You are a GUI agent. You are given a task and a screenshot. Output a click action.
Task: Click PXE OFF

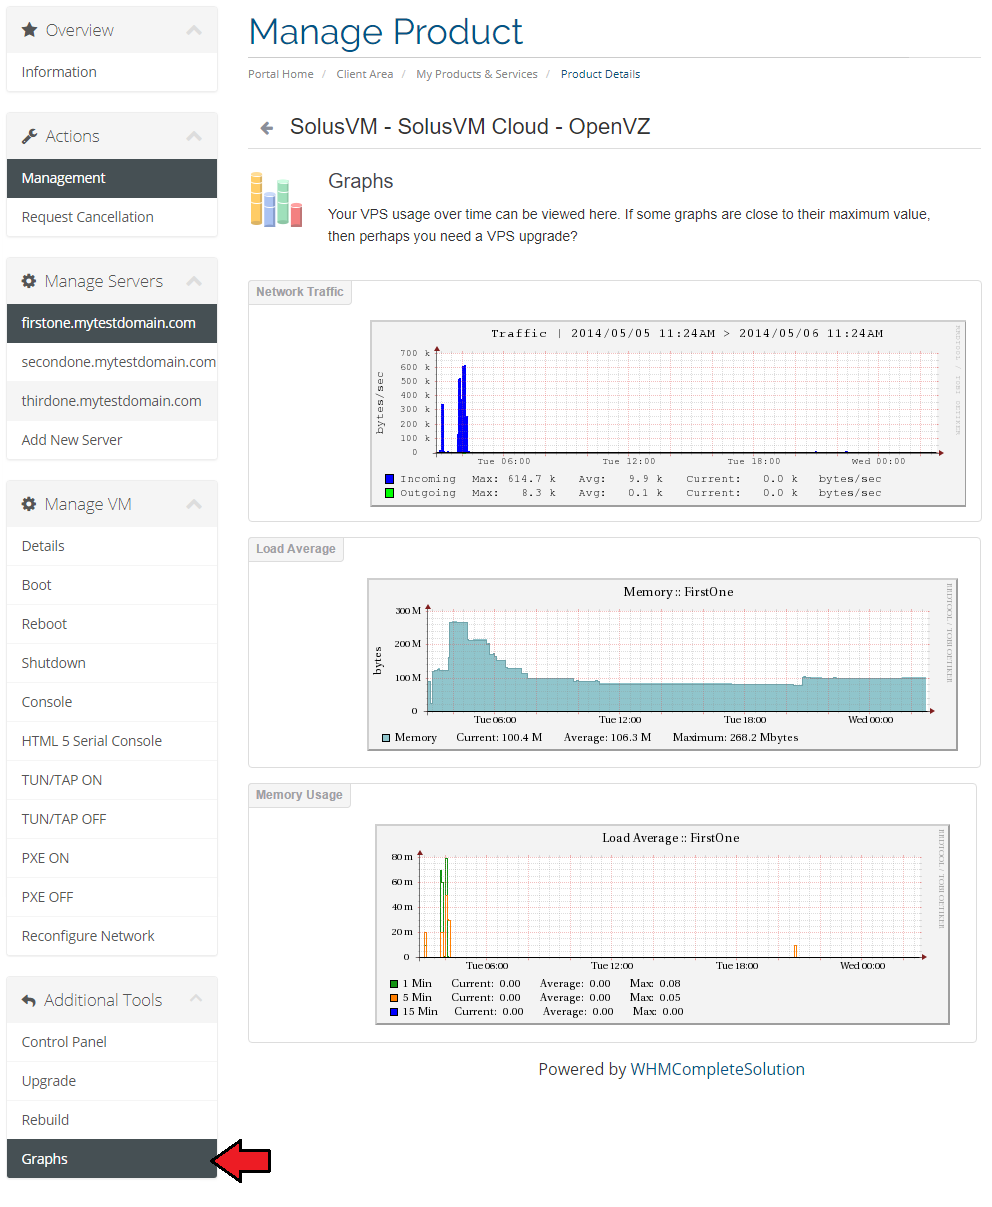point(112,897)
